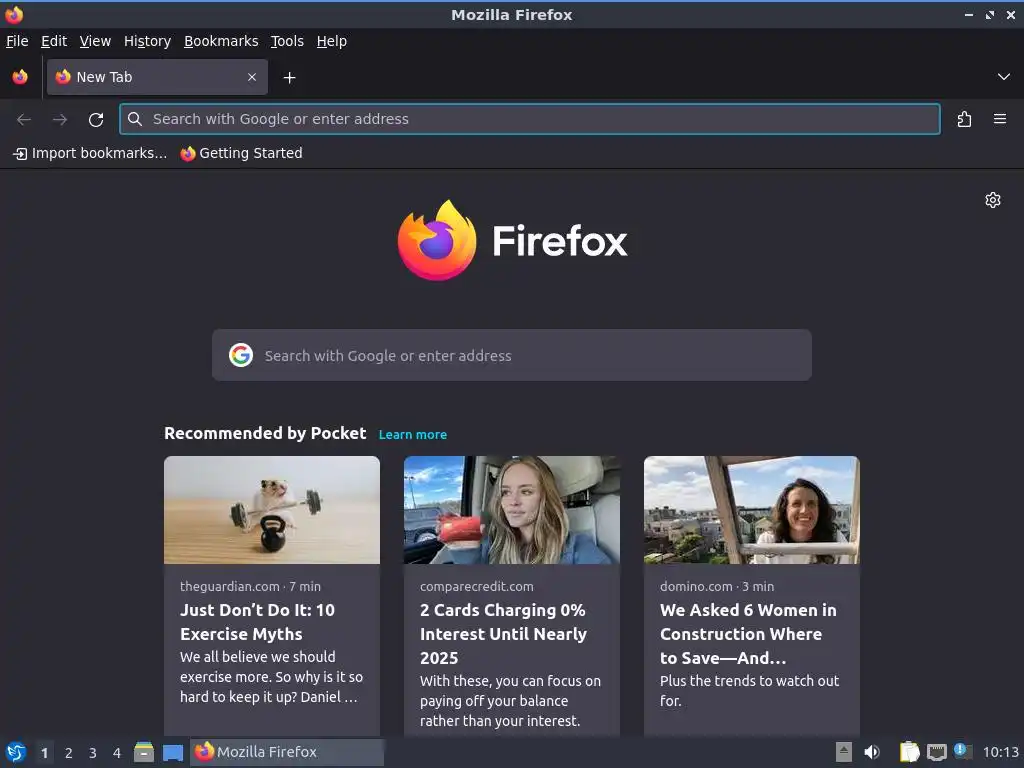Open the Pocket Learn more link
The image size is (1024, 768).
pos(413,435)
